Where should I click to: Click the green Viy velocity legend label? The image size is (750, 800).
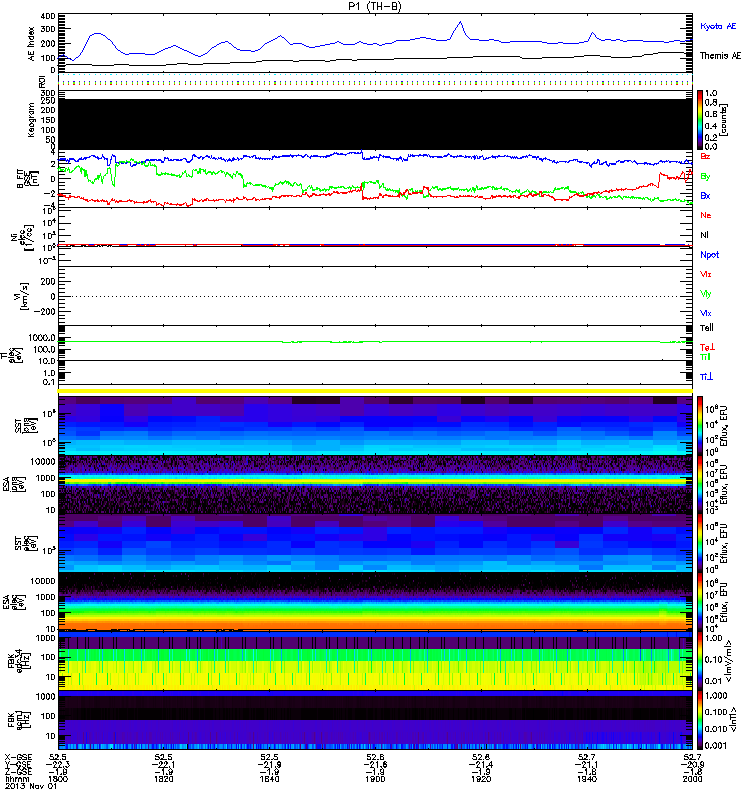(x=706, y=293)
